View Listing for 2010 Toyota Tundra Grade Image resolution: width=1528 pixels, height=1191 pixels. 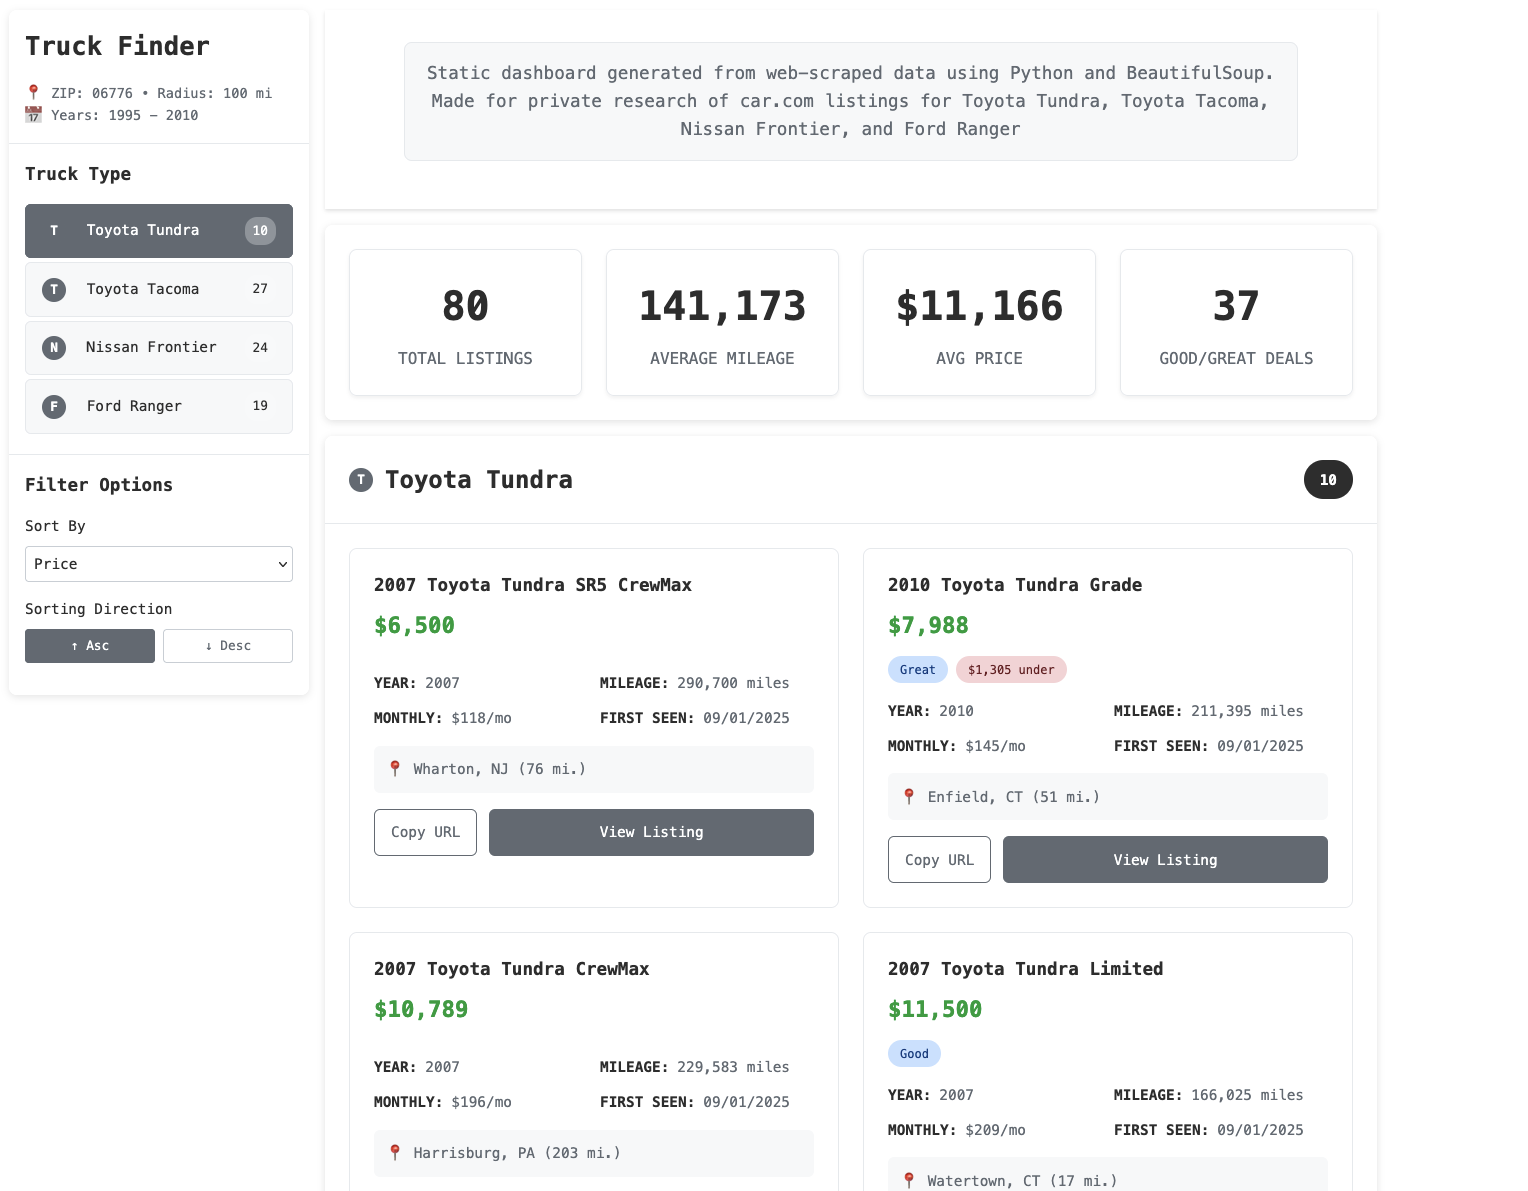tap(1165, 860)
